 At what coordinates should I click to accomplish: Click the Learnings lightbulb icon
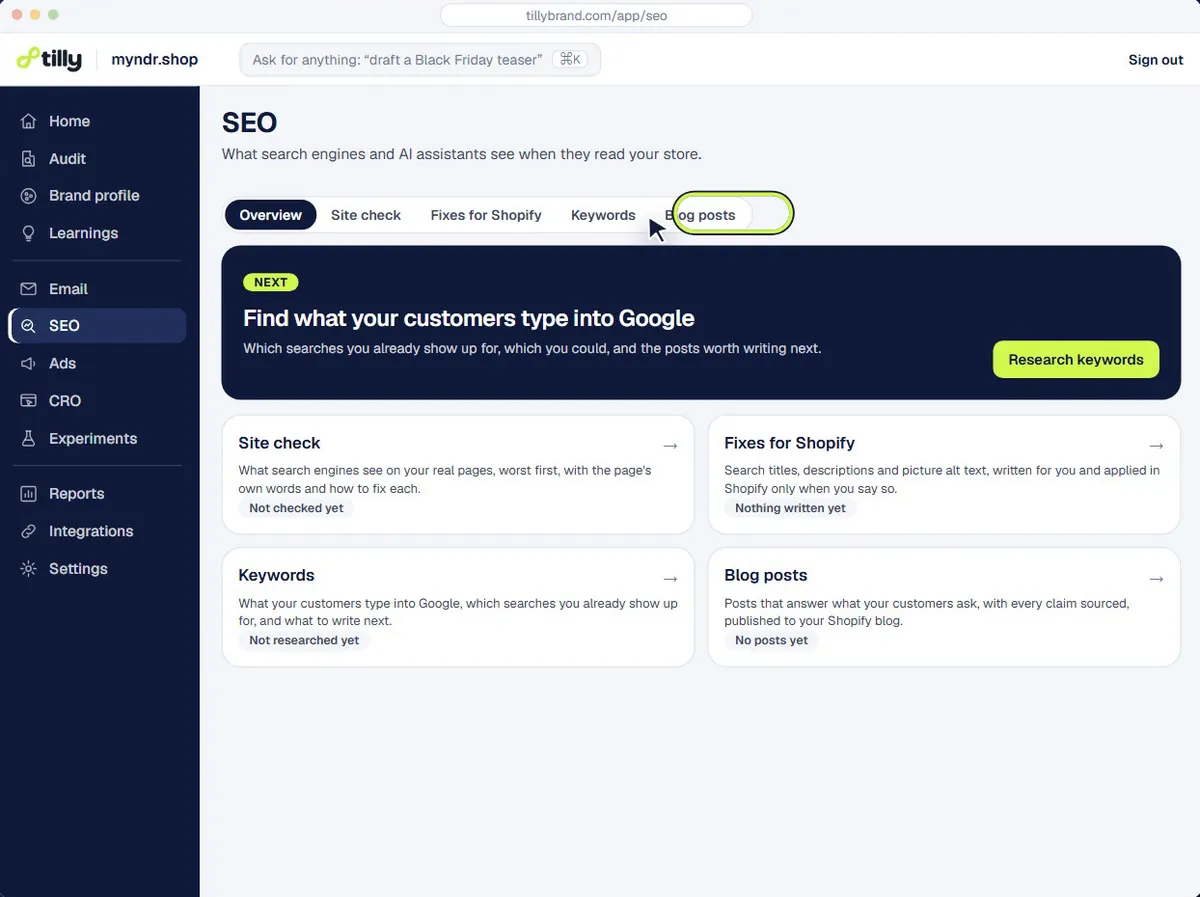[29, 233]
